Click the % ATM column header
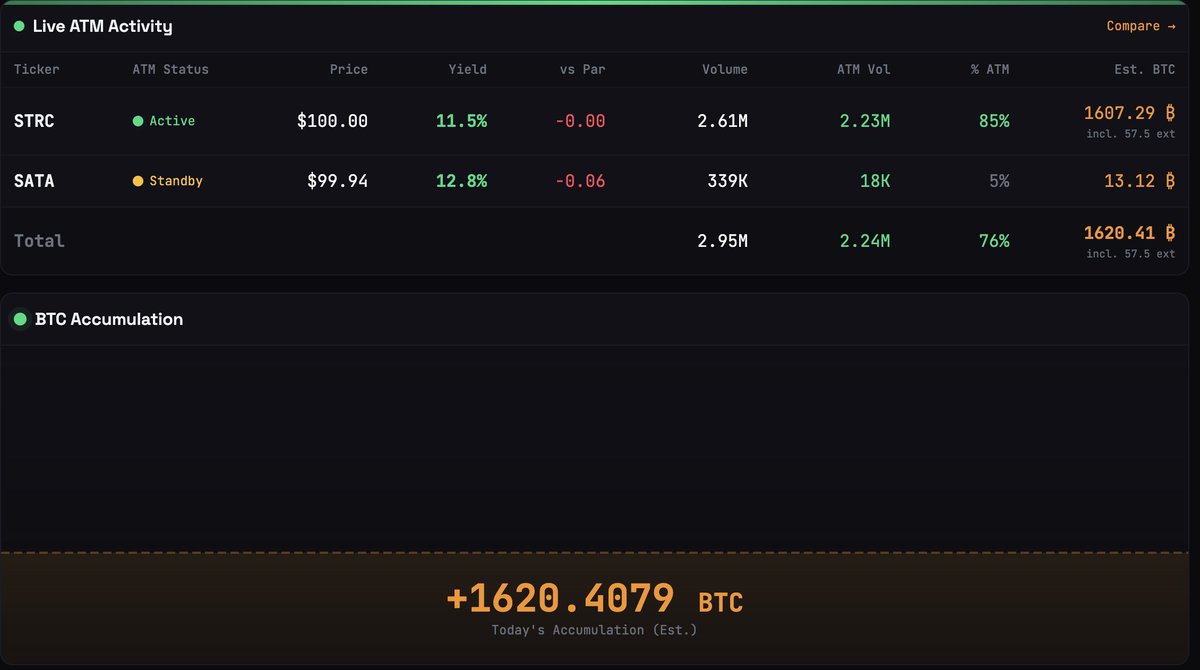The image size is (1200, 670). 990,69
